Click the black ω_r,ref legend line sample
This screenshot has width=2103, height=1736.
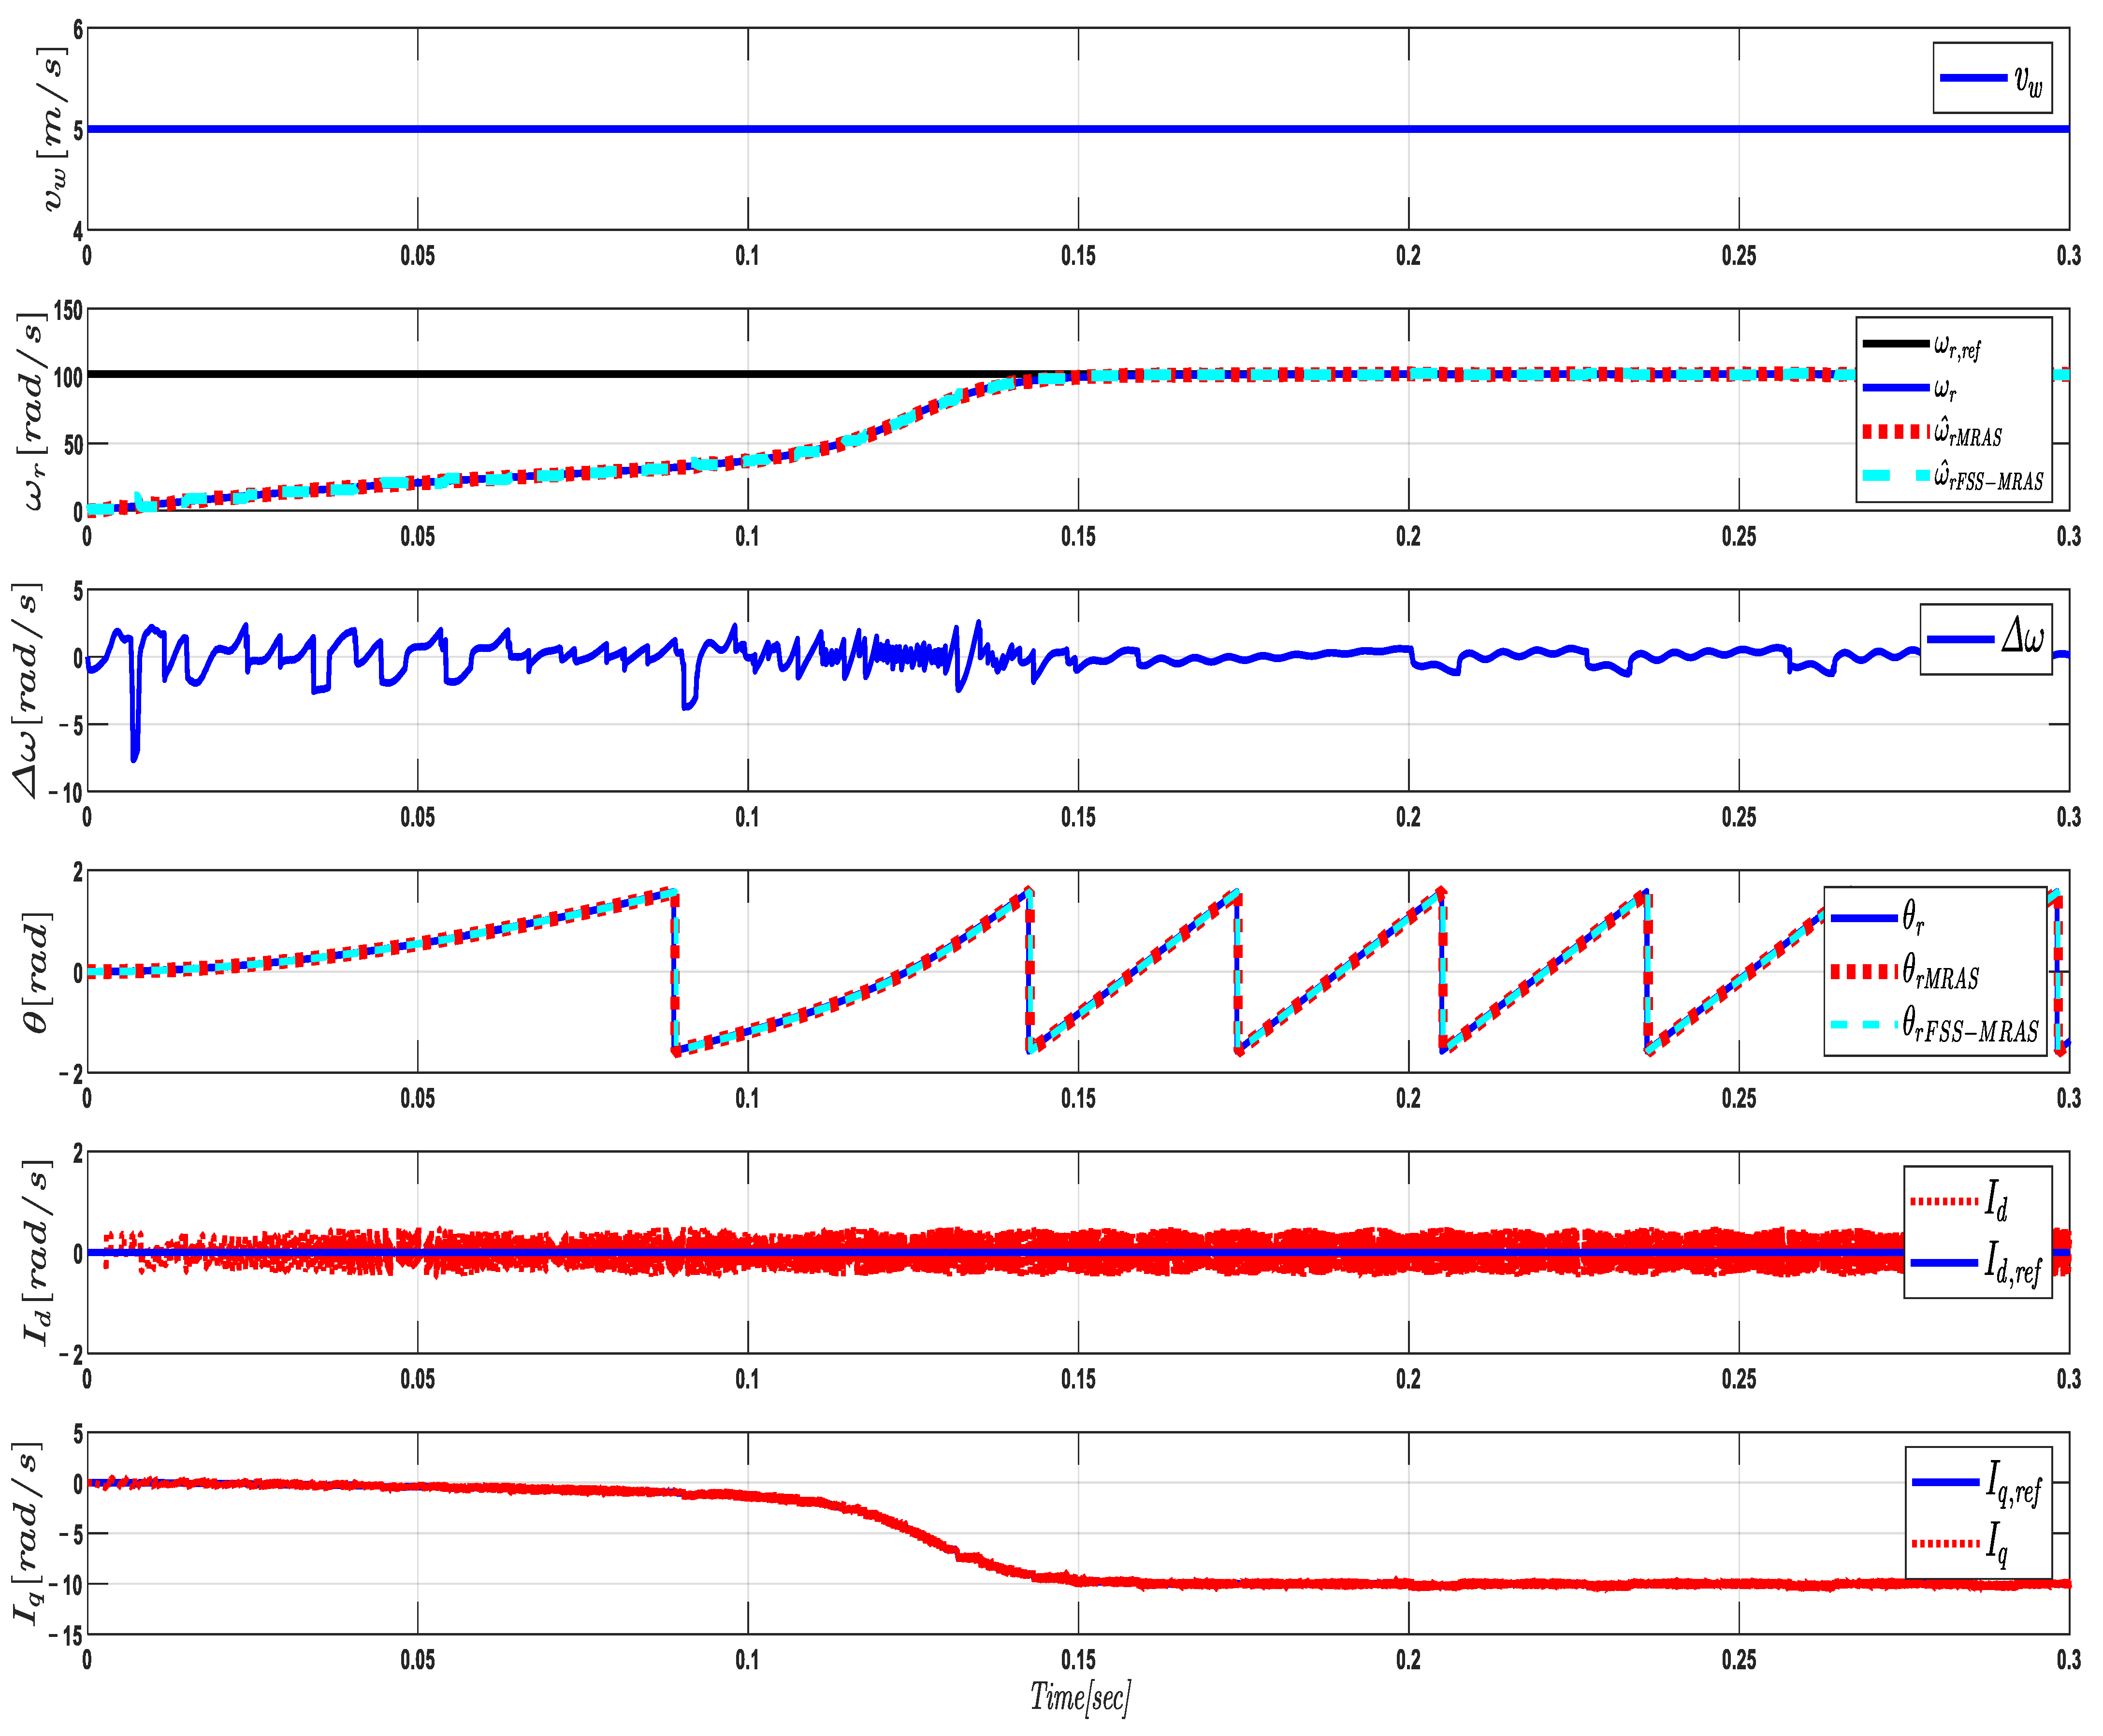coord(1895,344)
